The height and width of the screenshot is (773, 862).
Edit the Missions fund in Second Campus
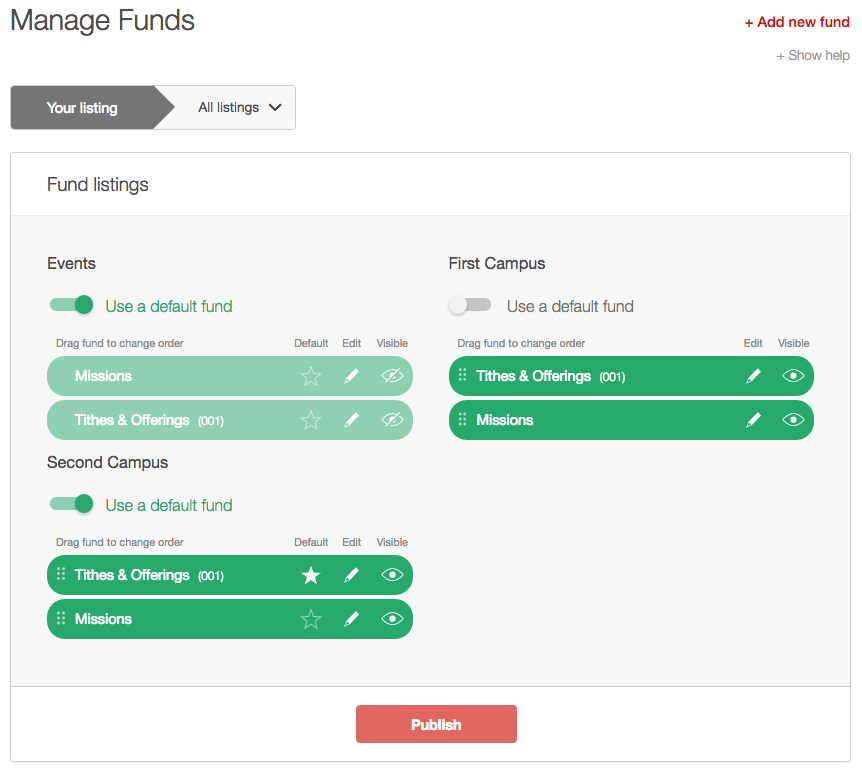(x=351, y=619)
